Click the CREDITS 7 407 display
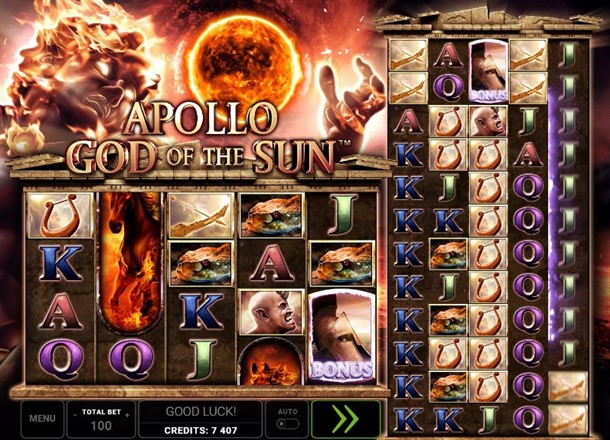The height and width of the screenshot is (440, 610). click(200, 430)
